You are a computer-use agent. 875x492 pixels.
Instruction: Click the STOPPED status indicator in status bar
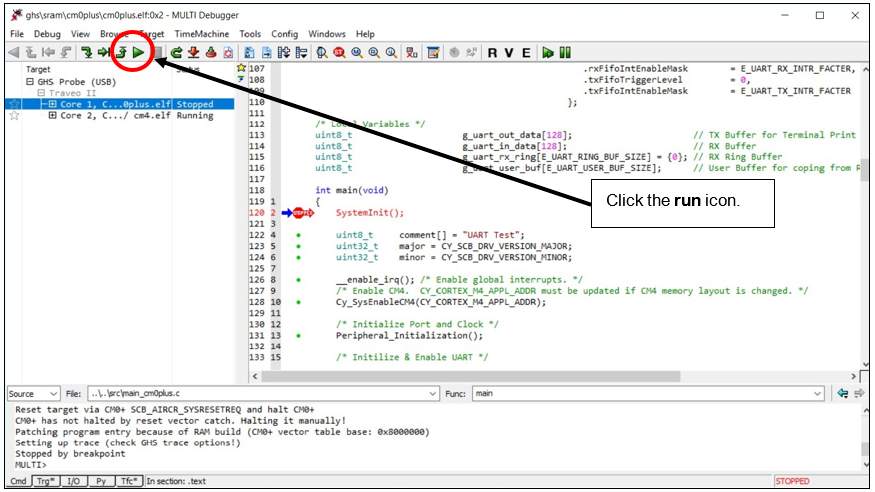pyautogui.click(x=792, y=481)
